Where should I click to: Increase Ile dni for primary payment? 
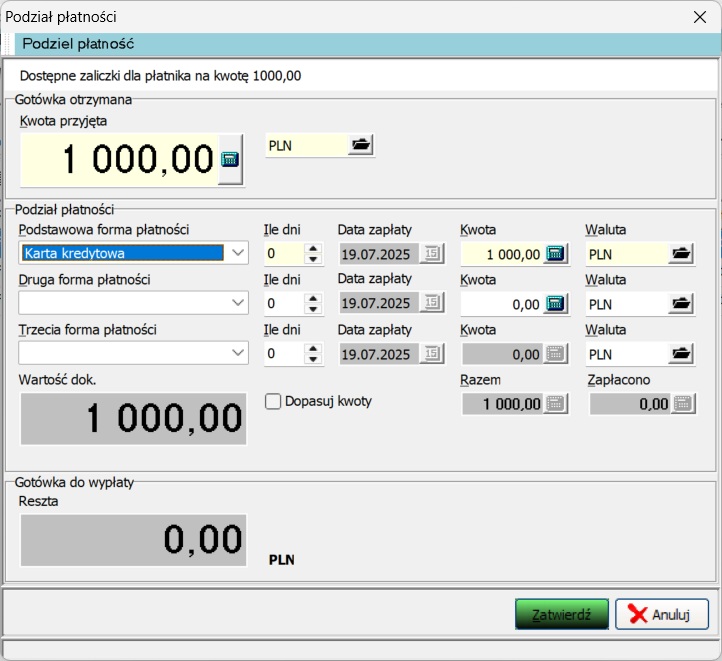pos(314,248)
